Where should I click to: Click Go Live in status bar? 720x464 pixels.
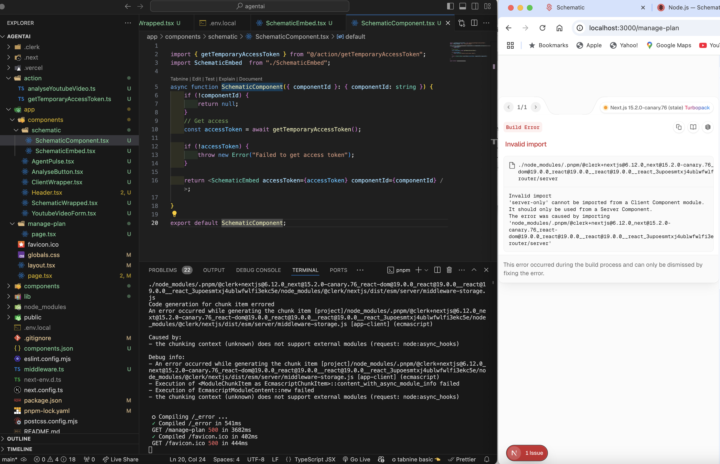(x=356, y=459)
